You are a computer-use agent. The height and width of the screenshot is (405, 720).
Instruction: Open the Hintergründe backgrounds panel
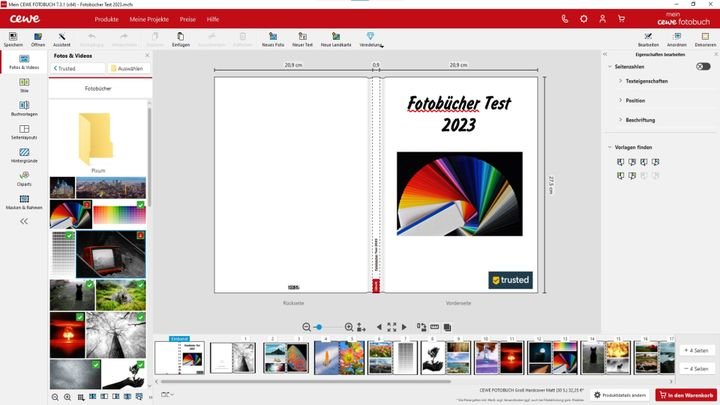pos(23,156)
